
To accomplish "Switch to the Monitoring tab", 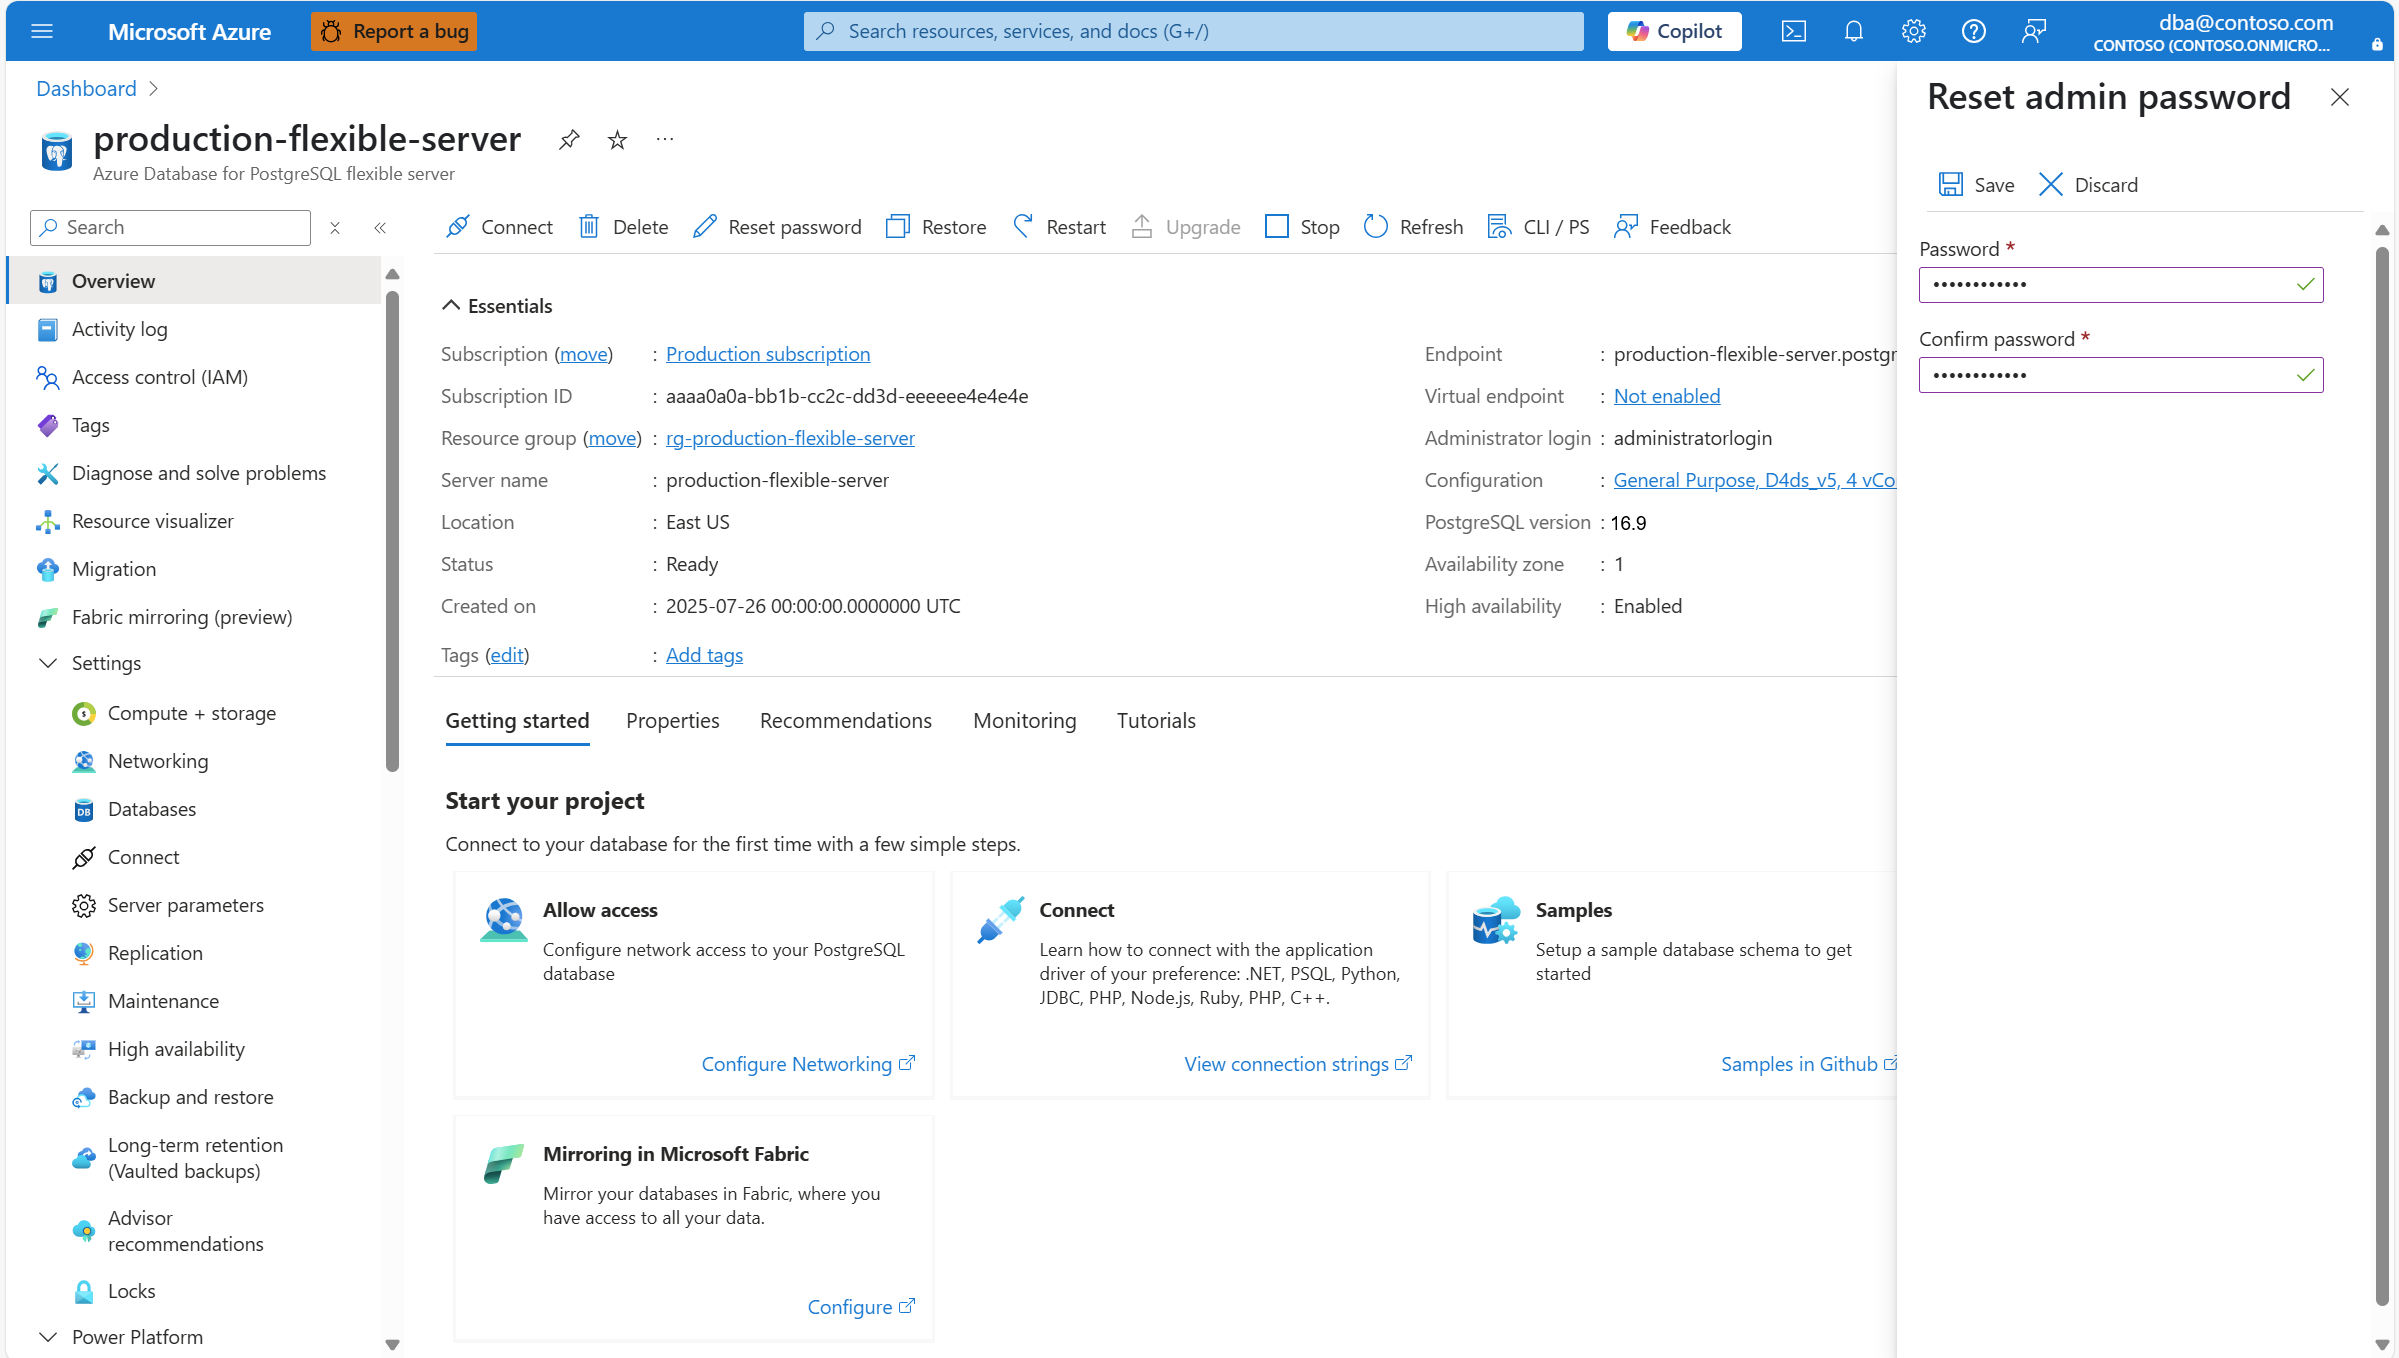I will pyautogui.click(x=1024, y=720).
